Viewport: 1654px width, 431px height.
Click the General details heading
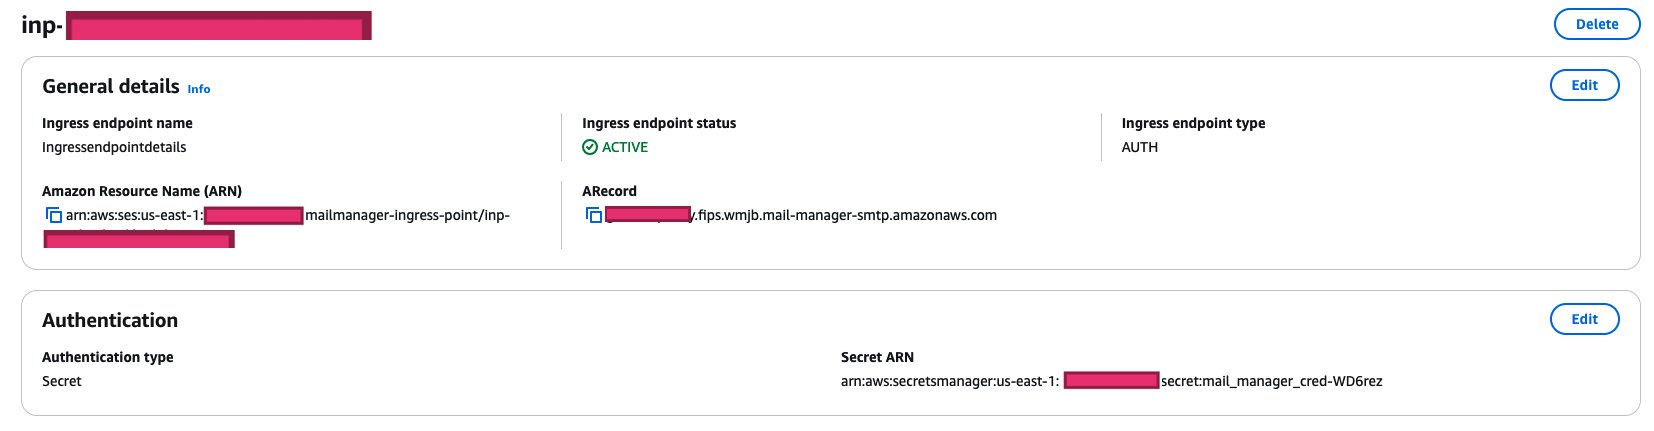coord(111,86)
